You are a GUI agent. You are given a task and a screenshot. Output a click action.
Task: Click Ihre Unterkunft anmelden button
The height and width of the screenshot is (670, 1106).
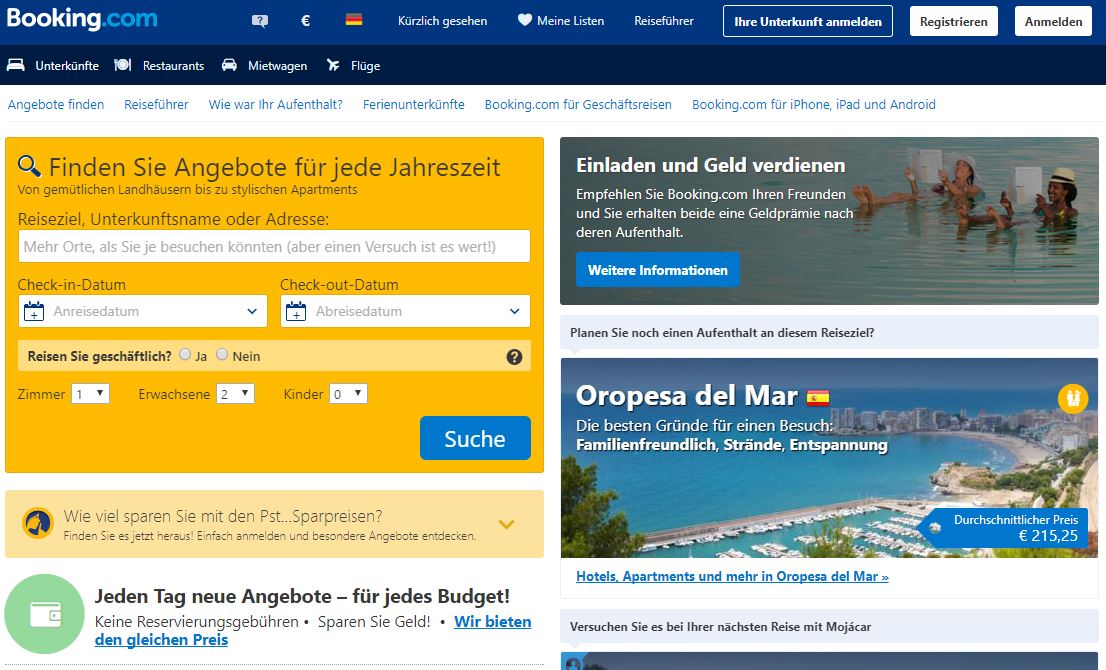tap(808, 21)
